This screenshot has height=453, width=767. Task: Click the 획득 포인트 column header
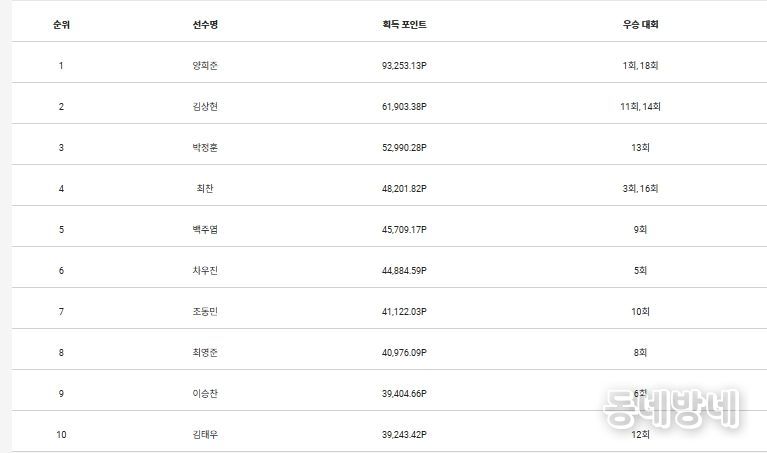(x=397, y=25)
